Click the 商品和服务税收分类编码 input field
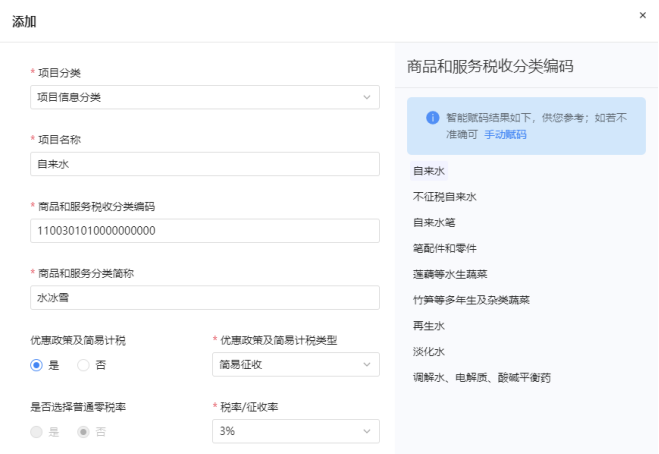Viewport: 659px width, 454px height. tap(205, 231)
